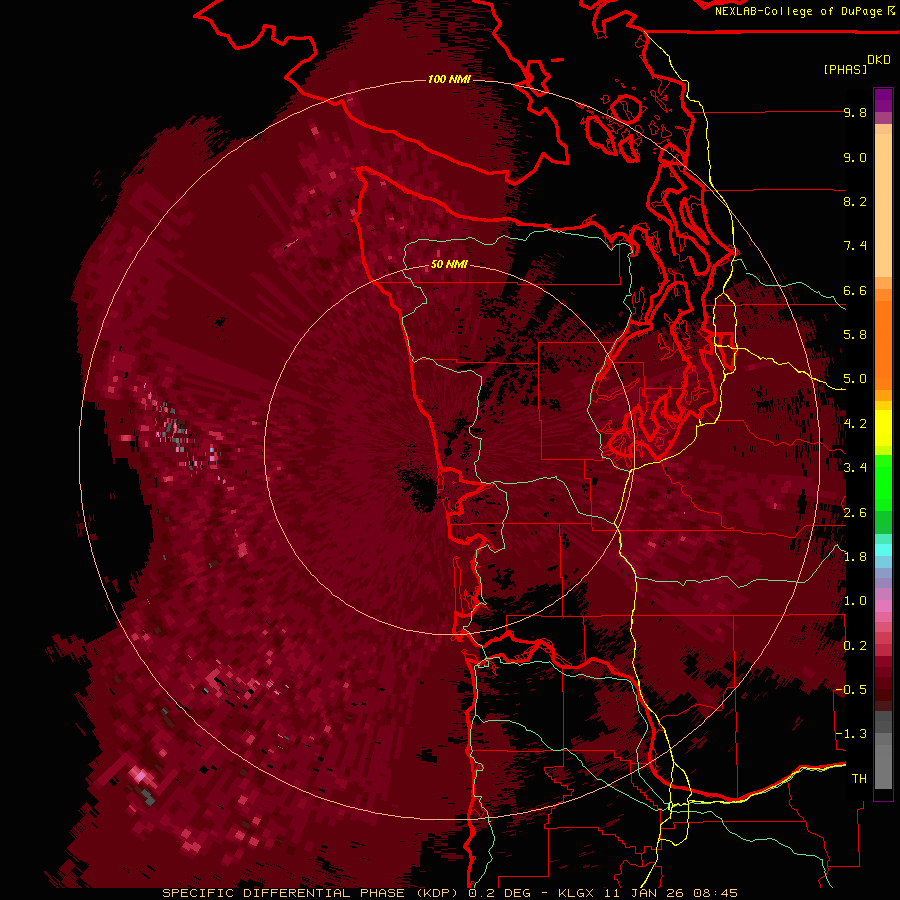The width and height of the screenshot is (900, 900).
Task: Select the 5.0 scale value
Action: click(855, 379)
